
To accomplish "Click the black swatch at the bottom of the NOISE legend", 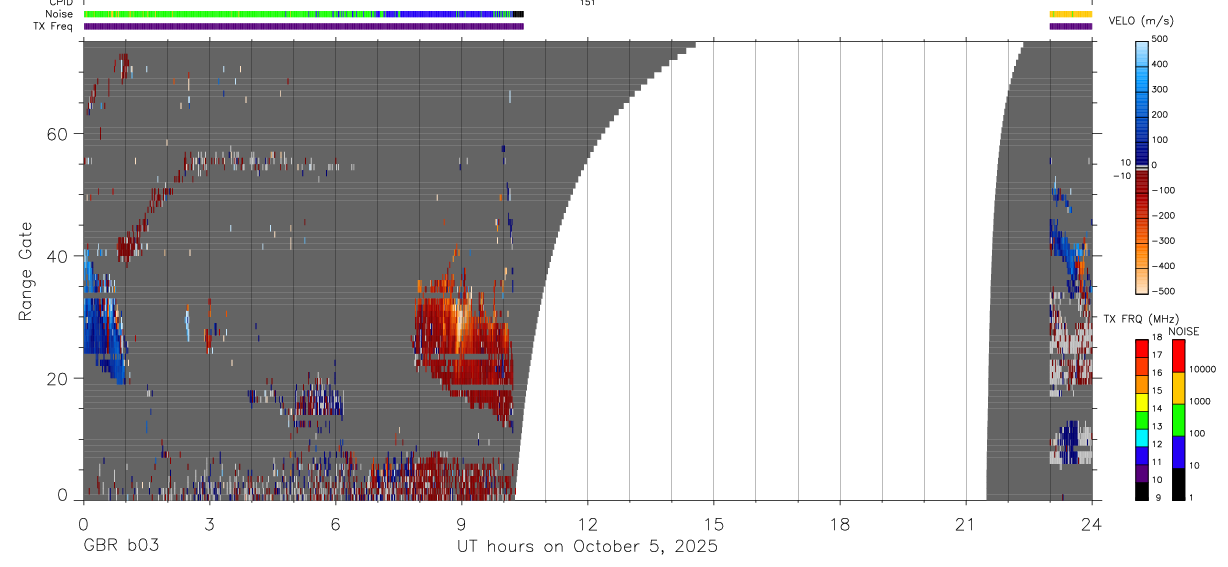I will (1178, 483).
